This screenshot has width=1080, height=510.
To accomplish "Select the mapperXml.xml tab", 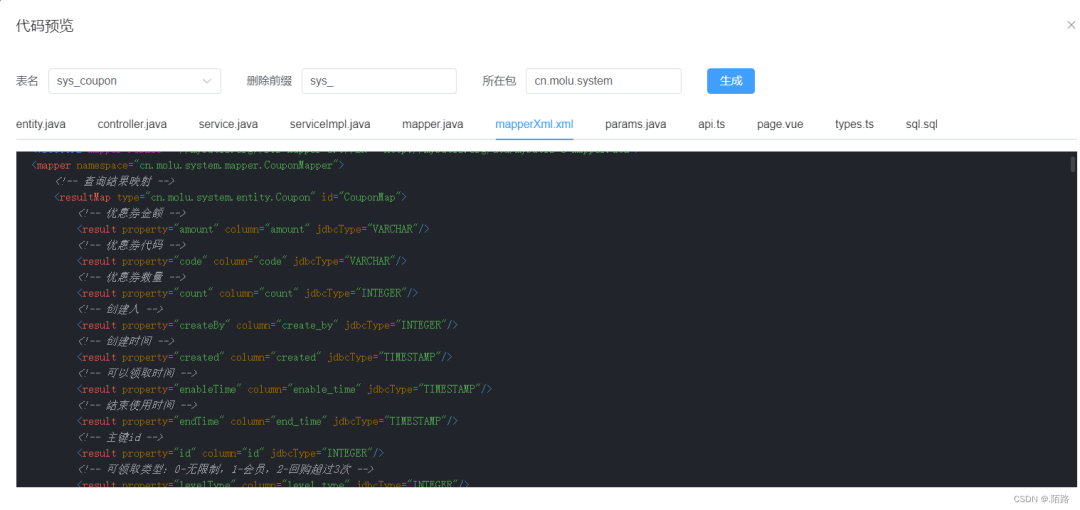I will (534, 124).
